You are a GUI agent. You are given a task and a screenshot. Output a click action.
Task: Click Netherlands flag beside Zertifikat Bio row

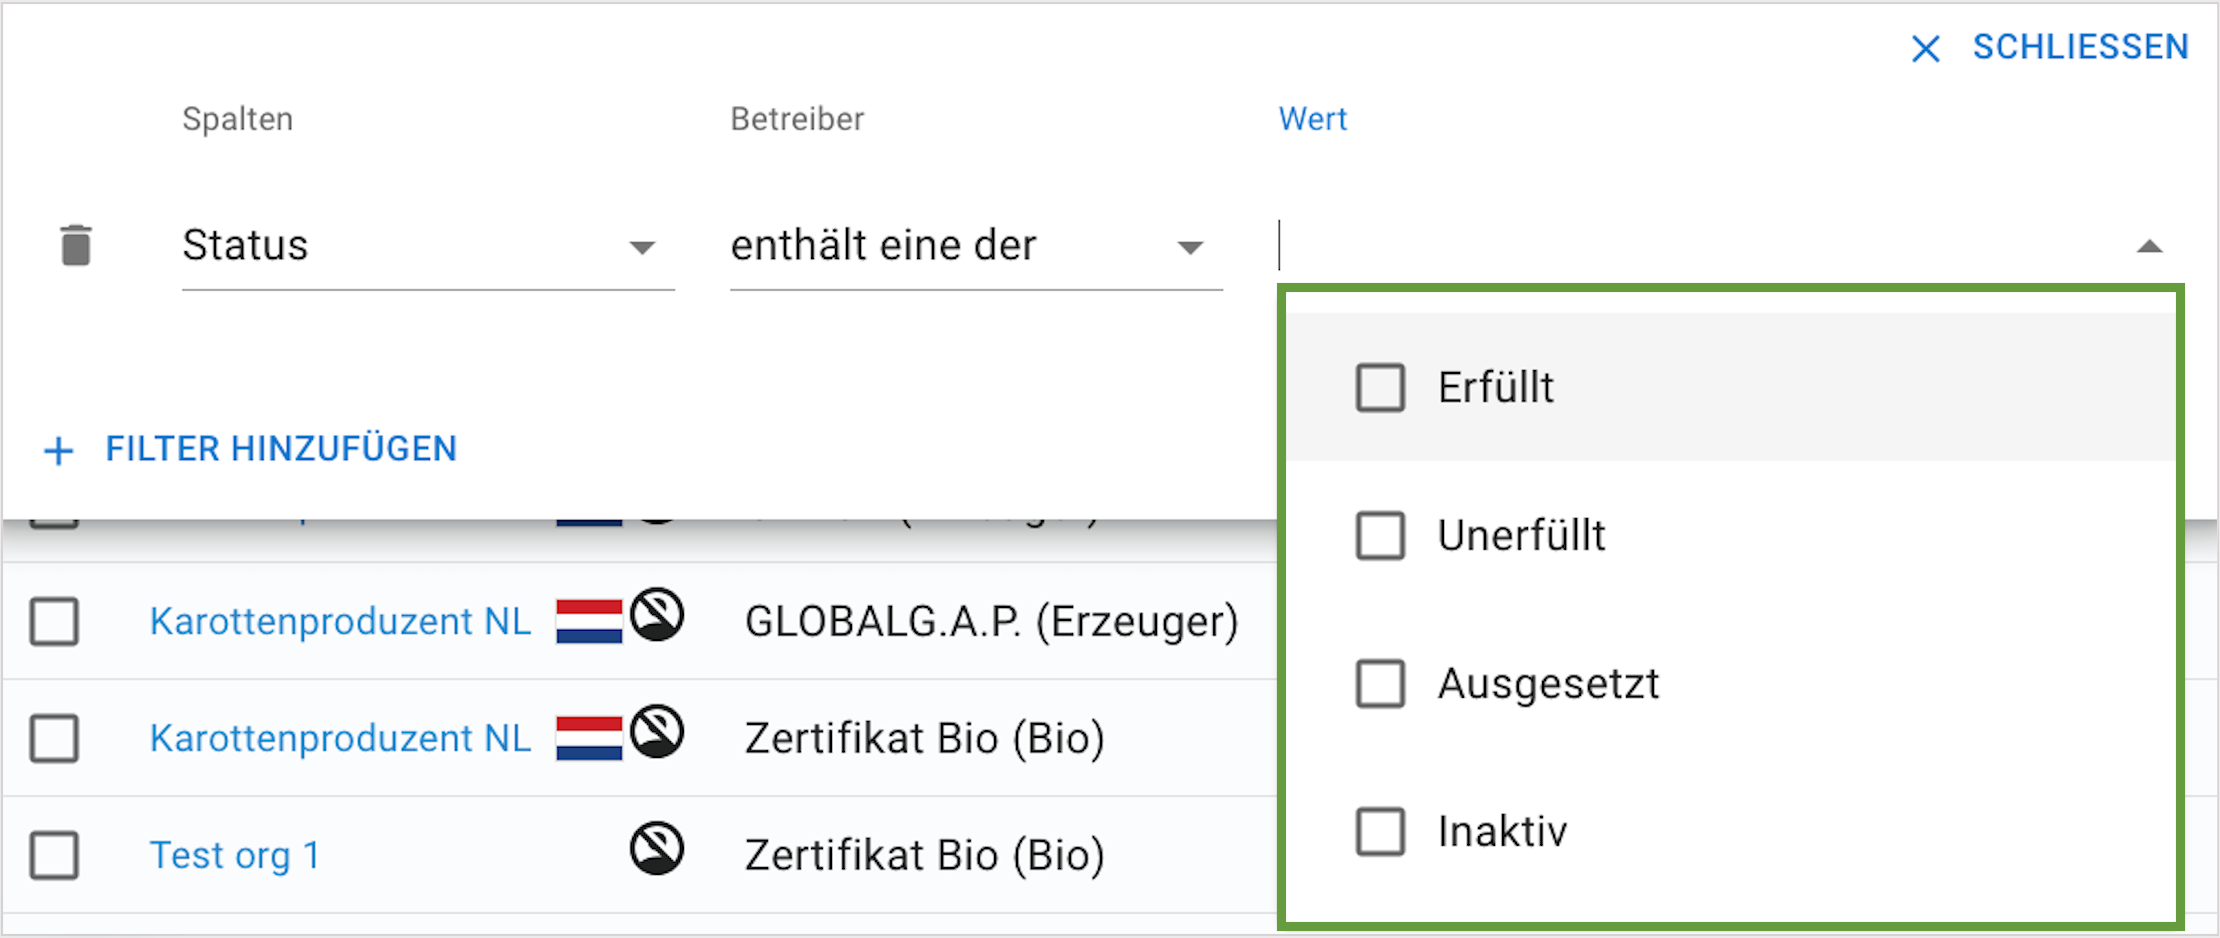(x=589, y=738)
